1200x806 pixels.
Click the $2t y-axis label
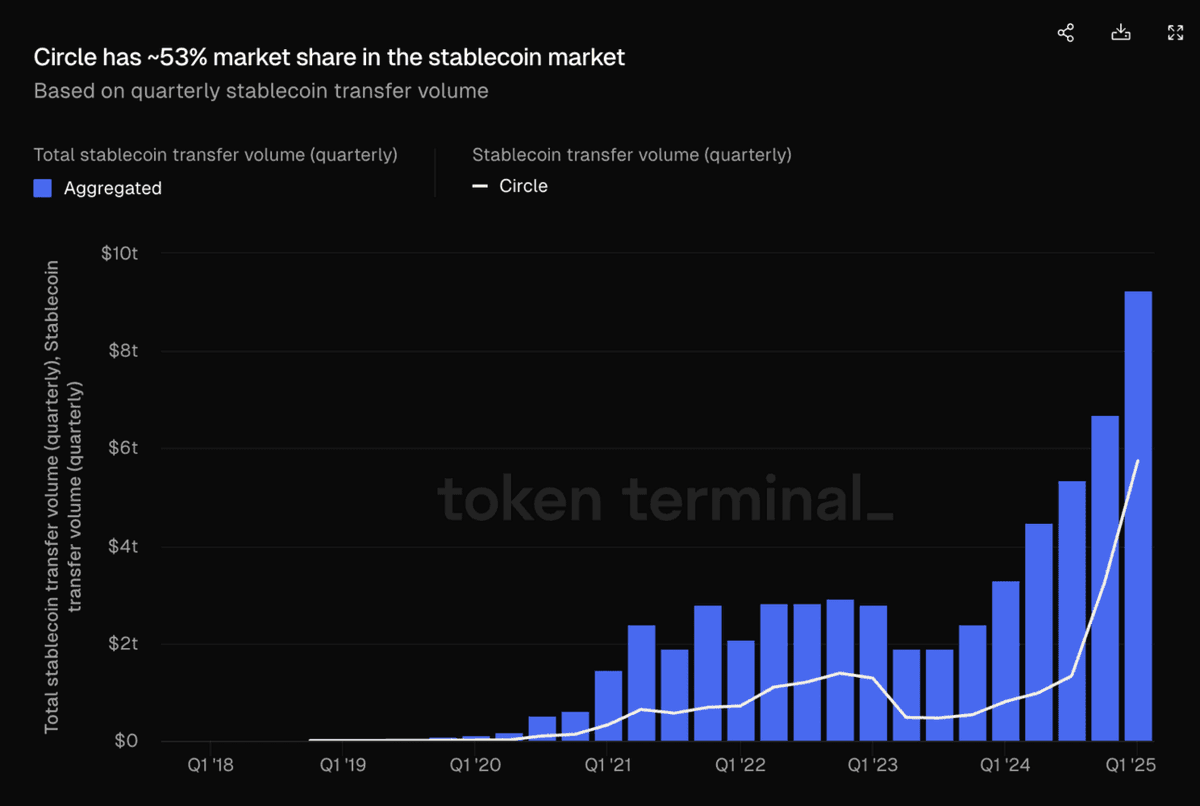point(122,644)
